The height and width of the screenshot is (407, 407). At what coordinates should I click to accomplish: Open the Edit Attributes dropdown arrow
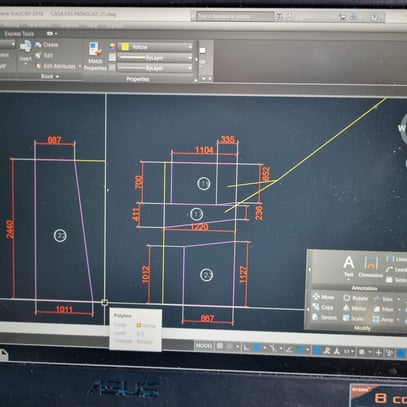pos(80,66)
